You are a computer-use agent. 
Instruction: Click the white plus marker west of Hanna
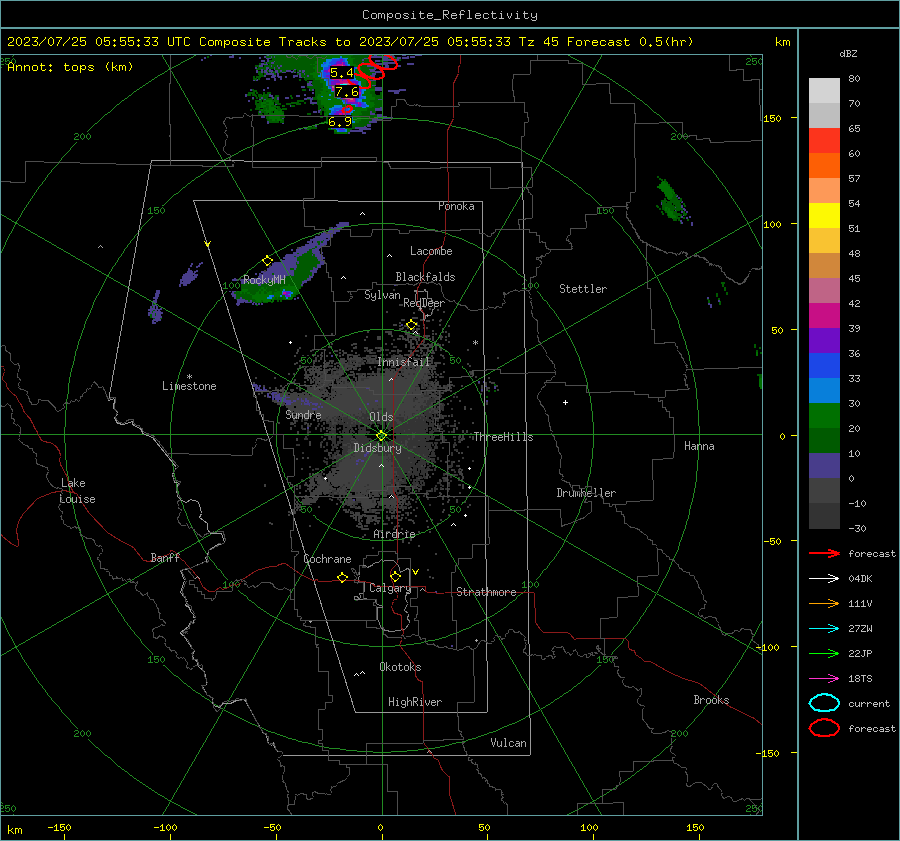click(x=565, y=402)
